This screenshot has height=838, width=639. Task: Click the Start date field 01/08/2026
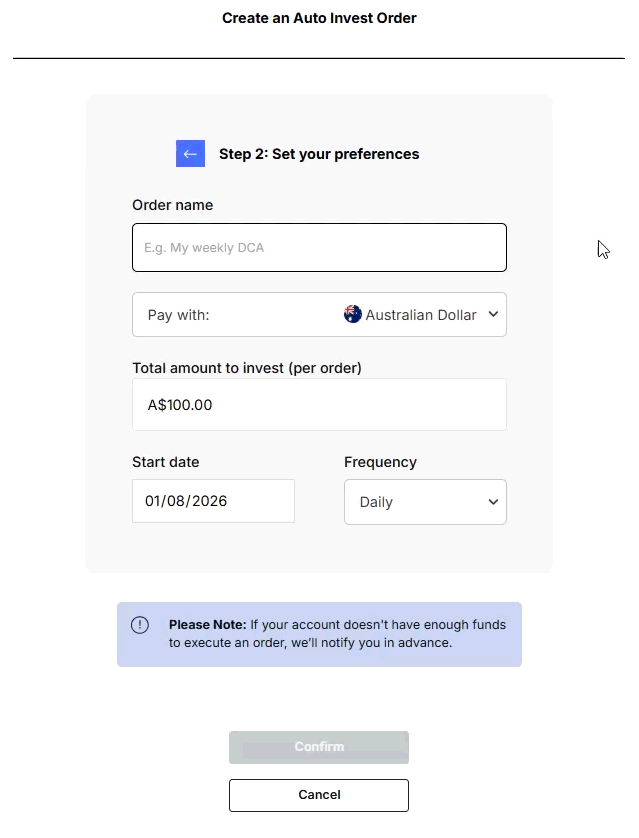coord(213,500)
